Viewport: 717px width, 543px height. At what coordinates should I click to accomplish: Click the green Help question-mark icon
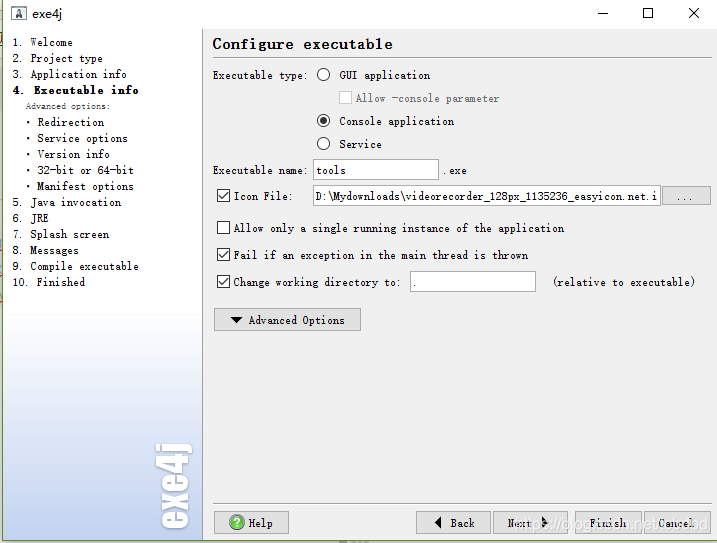point(237,522)
